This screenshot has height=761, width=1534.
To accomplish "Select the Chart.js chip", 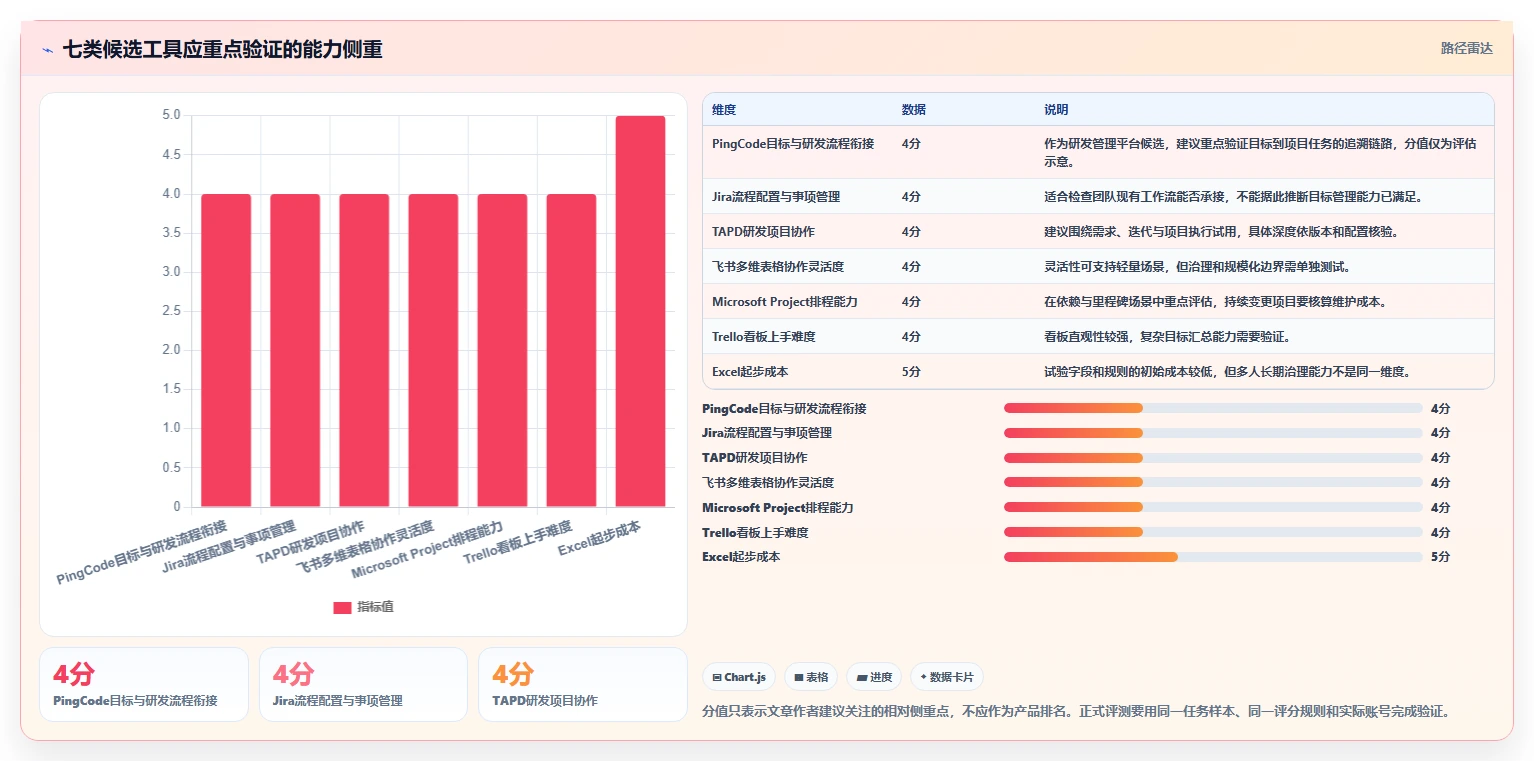I will click(738, 677).
